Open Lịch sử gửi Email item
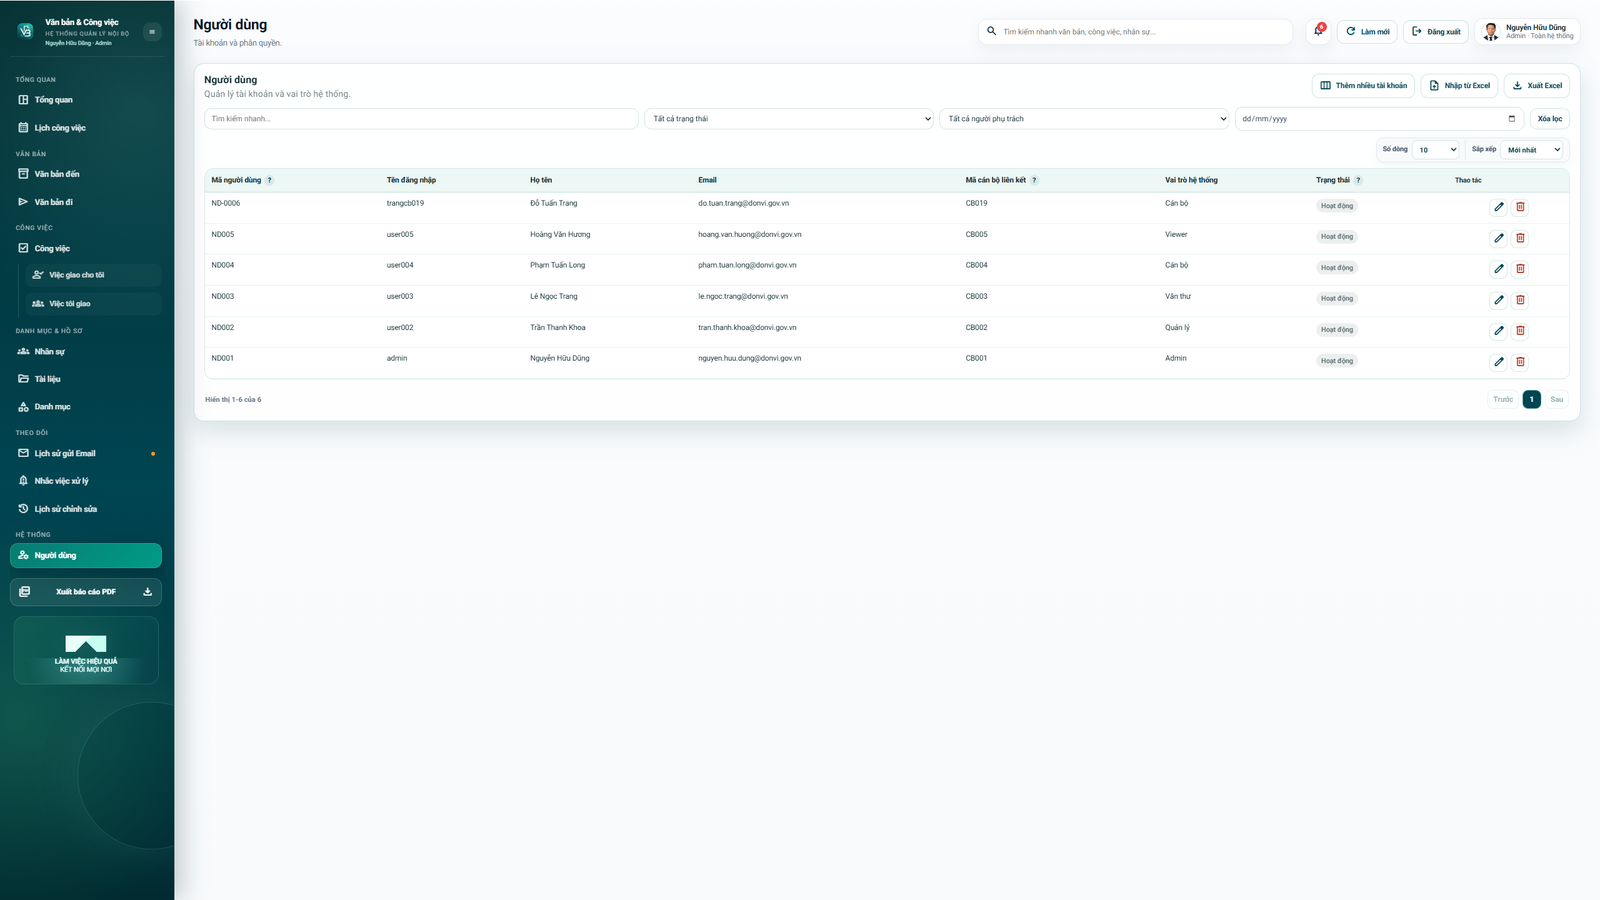This screenshot has width=1600, height=900. pyautogui.click(x=86, y=454)
